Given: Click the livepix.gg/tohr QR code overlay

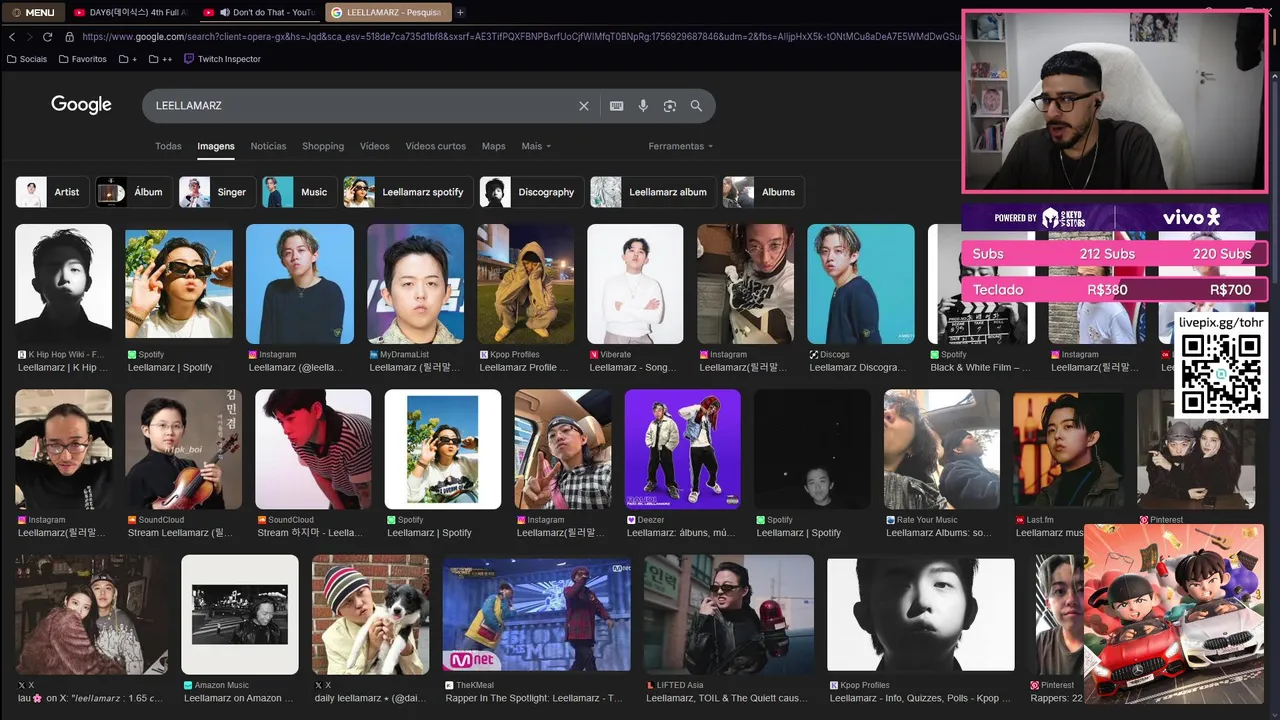Looking at the screenshot, I should (1220, 365).
